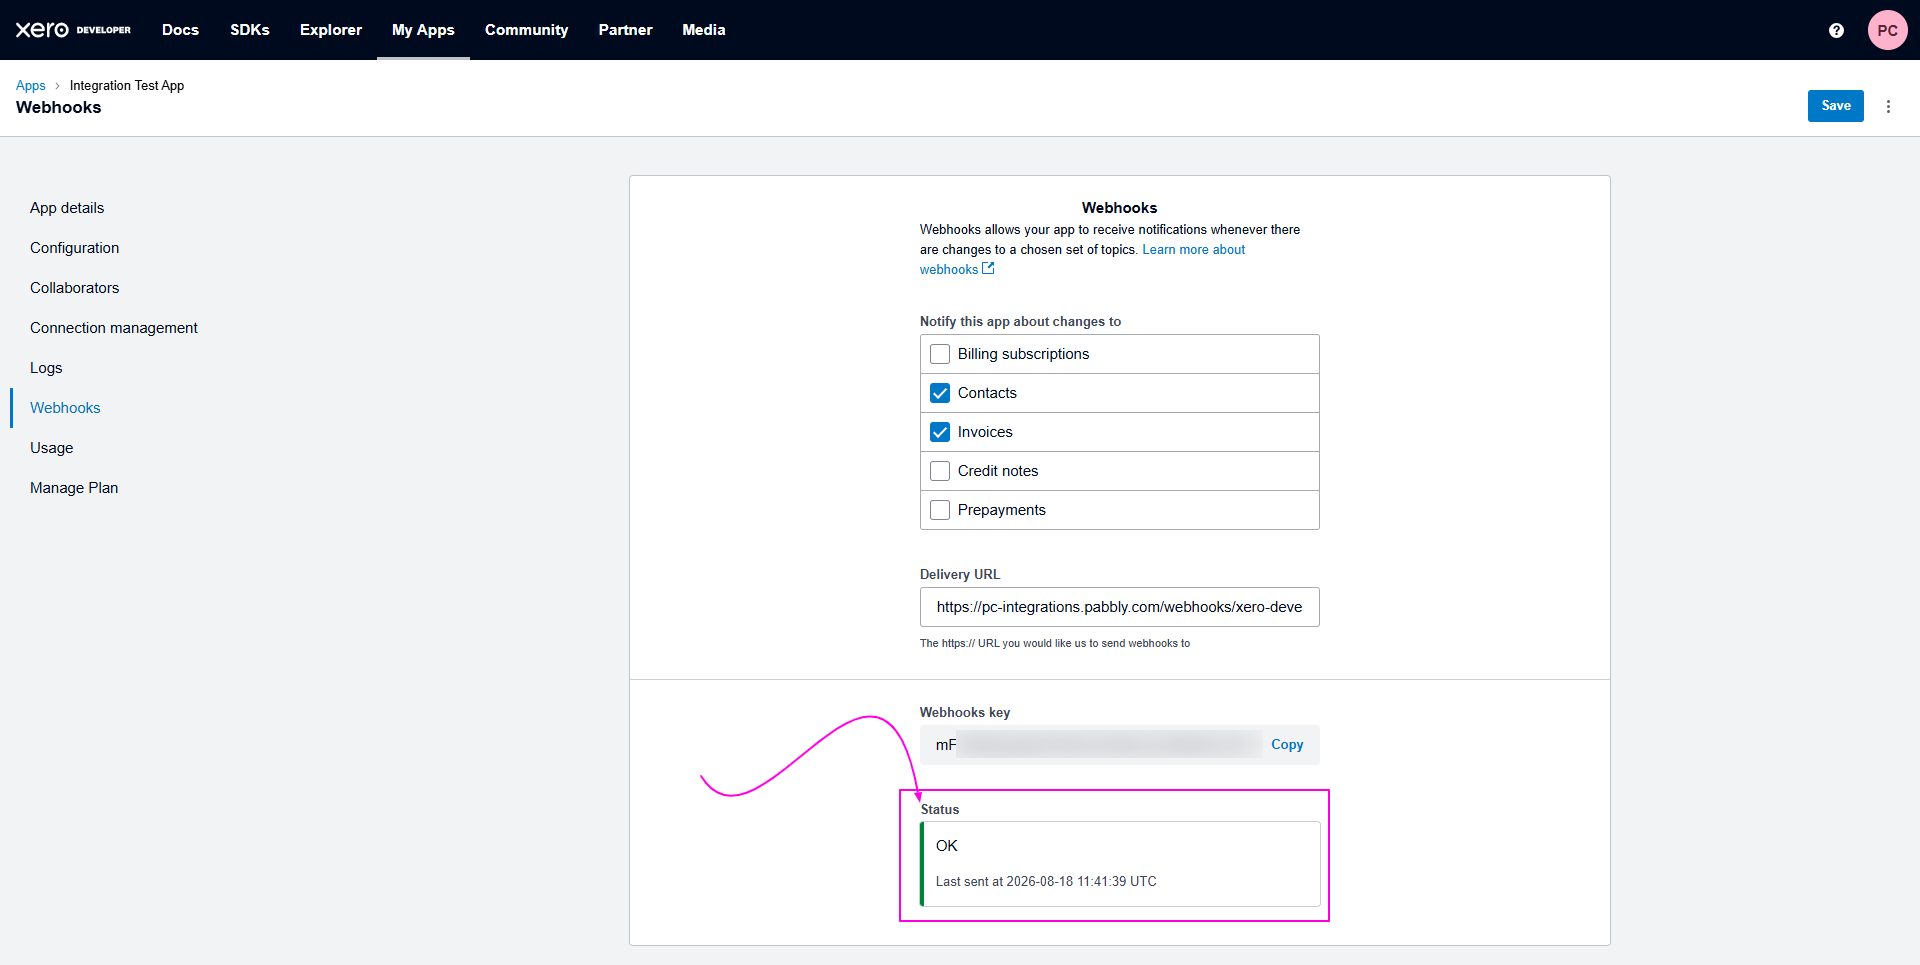Uncheck the Contacts checkbox
Viewport: 1920px width, 965px height.
point(940,393)
